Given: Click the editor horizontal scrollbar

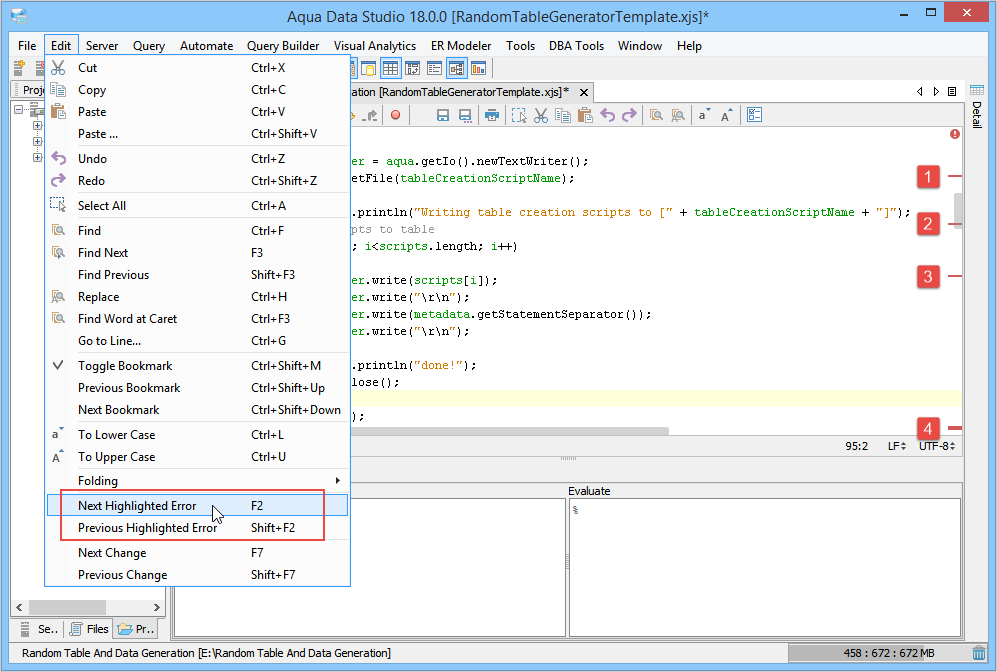Looking at the screenshot, I should click(510, 431).
